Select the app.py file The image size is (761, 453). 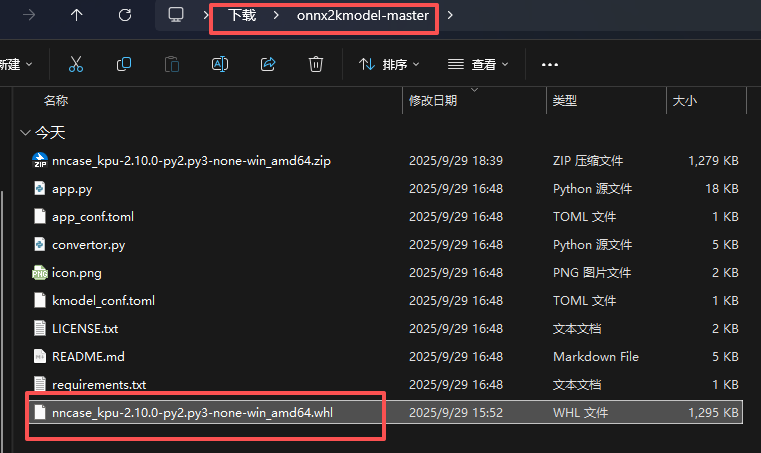click(x=72, y=188)
